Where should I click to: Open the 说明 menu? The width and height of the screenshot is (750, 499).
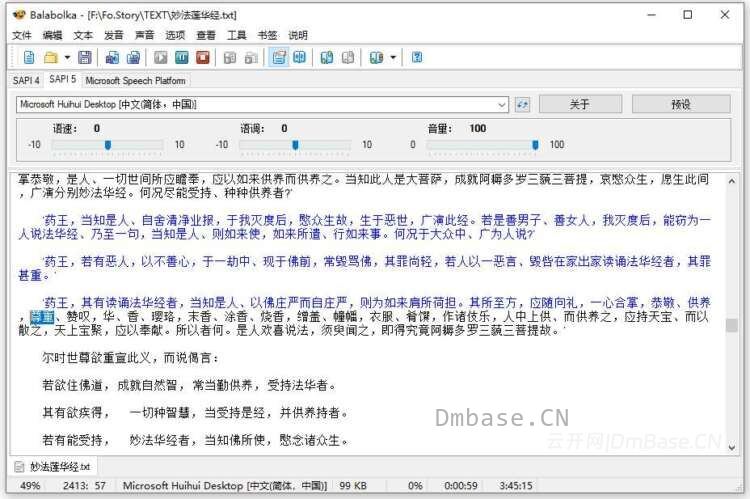tap(298, 35)
